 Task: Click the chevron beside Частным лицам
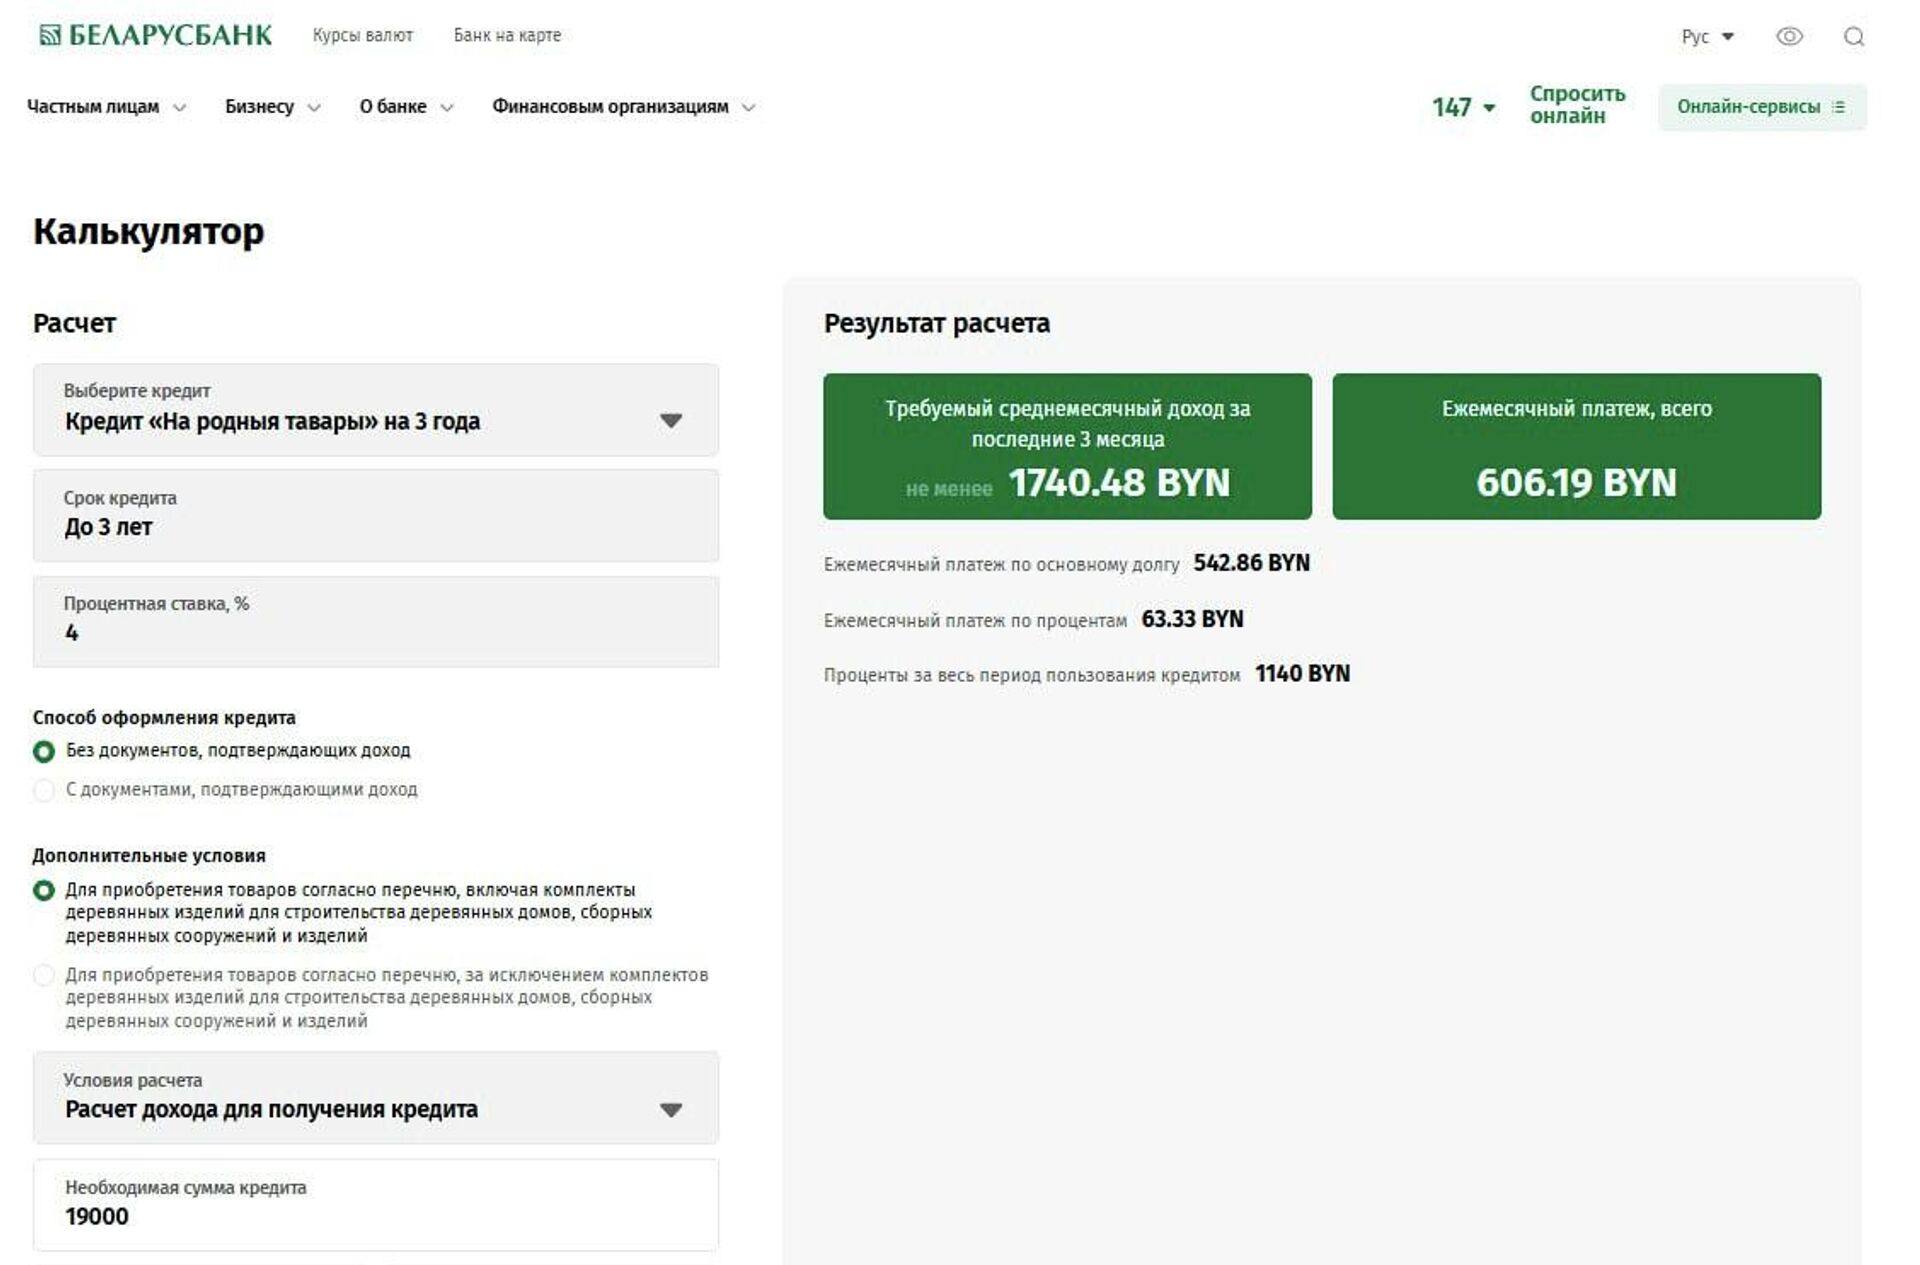(180, 108)
